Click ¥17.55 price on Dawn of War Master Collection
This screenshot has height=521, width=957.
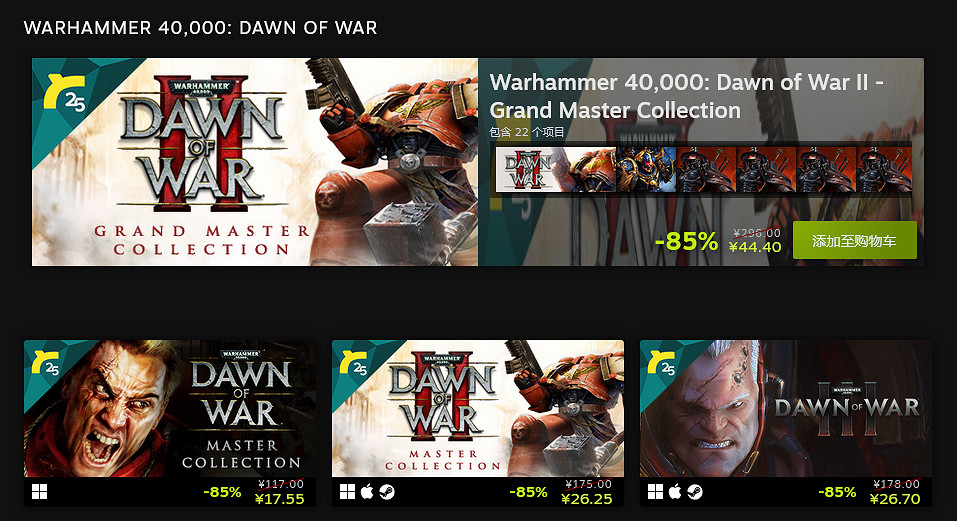click(x=280, y=499)
